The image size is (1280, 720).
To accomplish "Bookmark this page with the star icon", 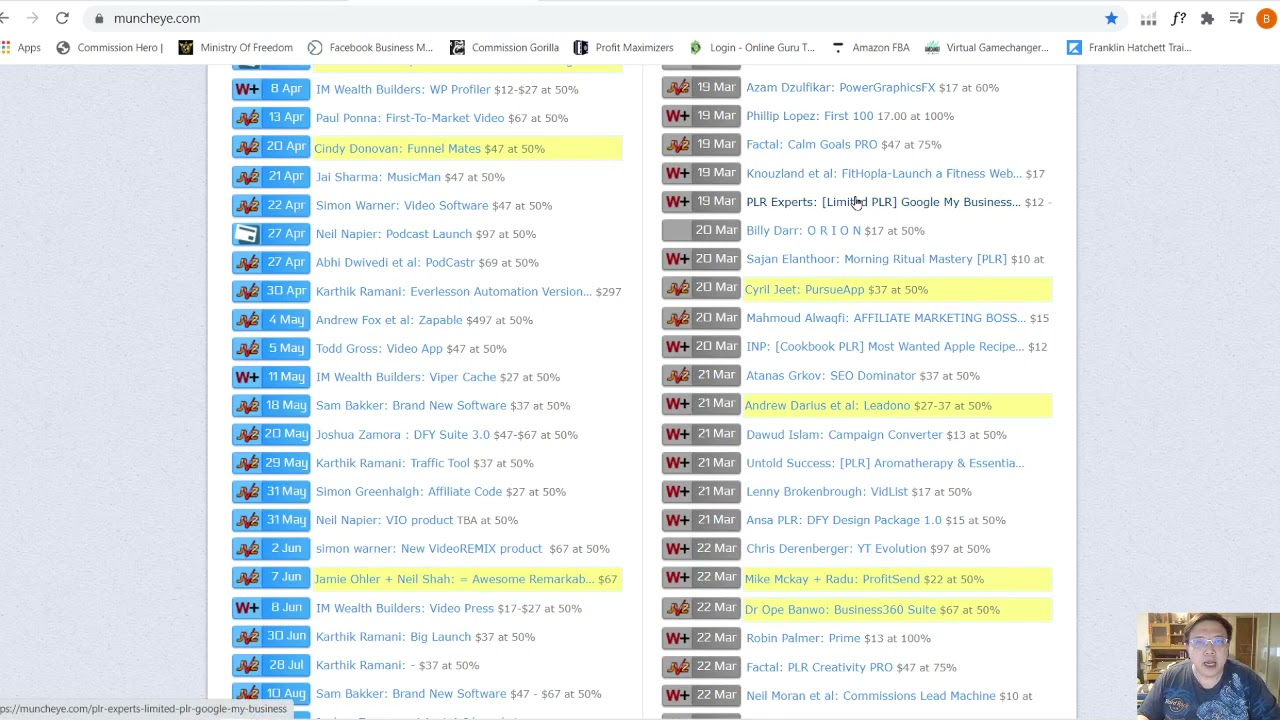I will (1111, 18).
